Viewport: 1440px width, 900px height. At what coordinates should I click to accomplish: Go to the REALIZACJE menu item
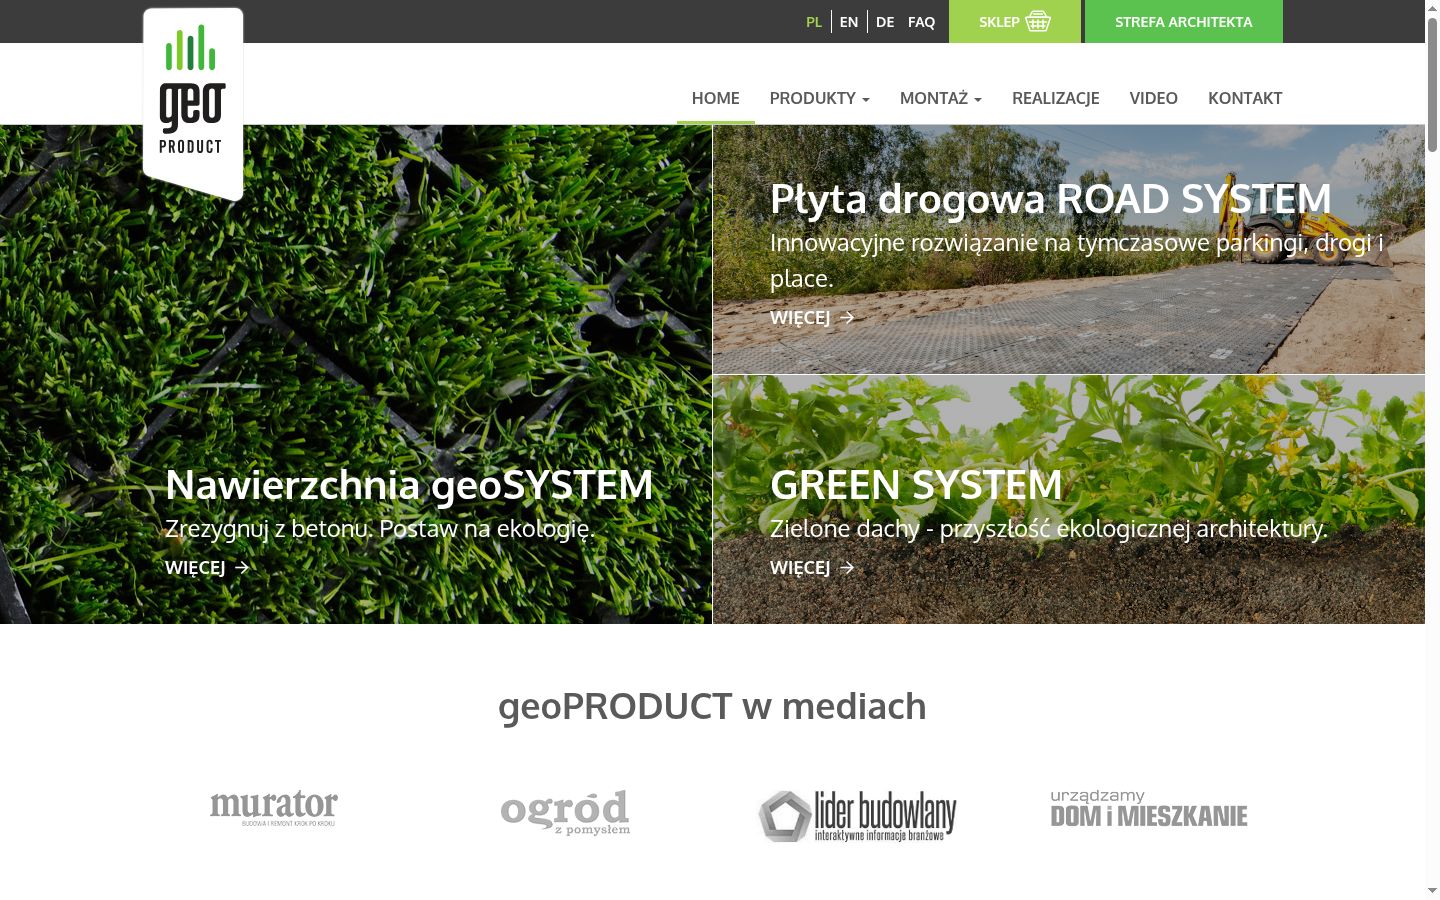1056,98
